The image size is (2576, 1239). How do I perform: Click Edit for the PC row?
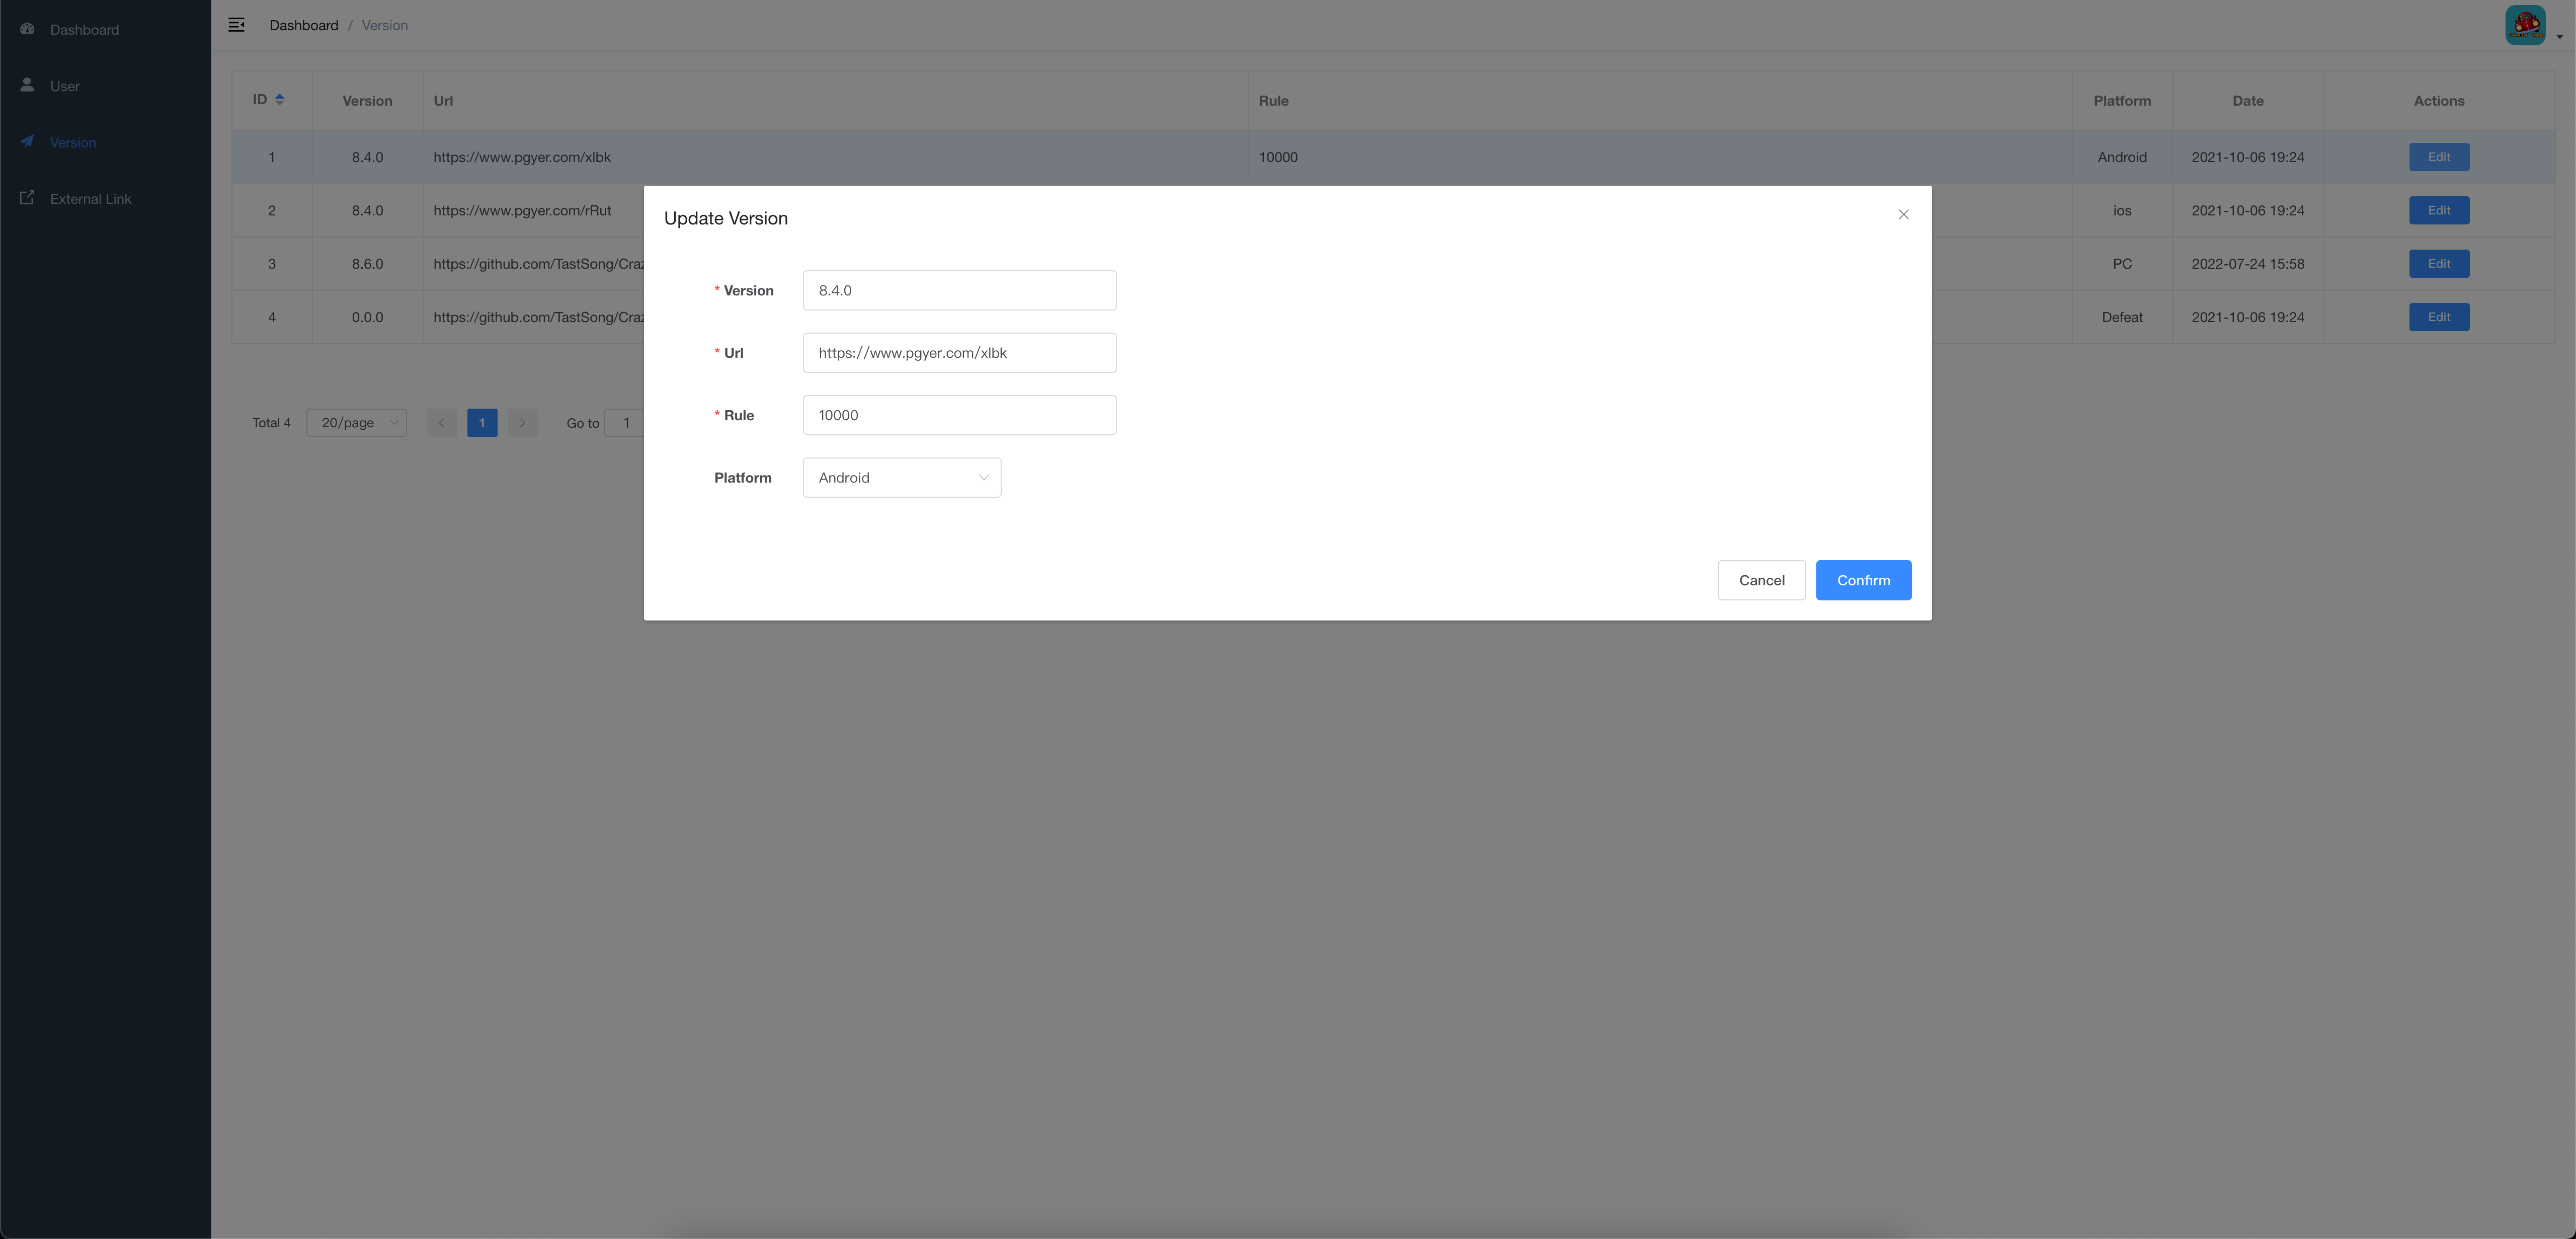pyautogui.click(x=2438, y=264)
